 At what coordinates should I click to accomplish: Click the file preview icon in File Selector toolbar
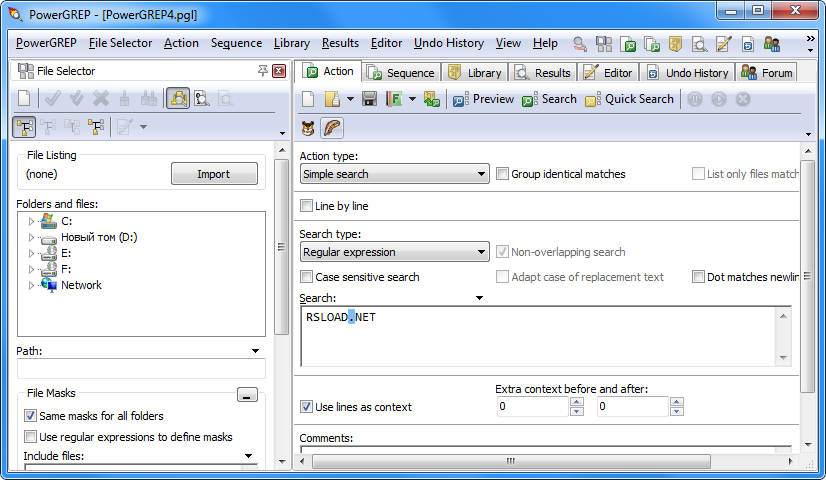[202, 99]
